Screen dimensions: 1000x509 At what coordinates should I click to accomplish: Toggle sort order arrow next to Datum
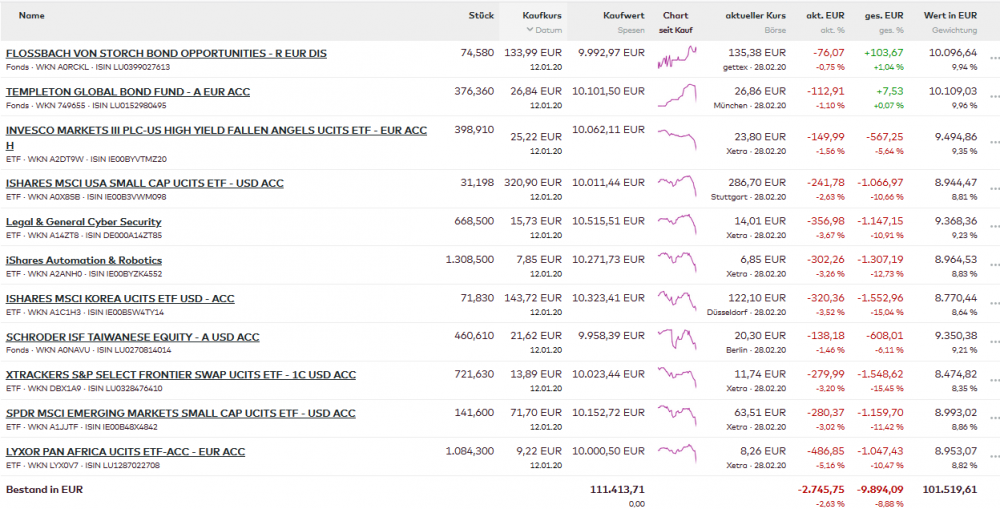click(530, 30)
